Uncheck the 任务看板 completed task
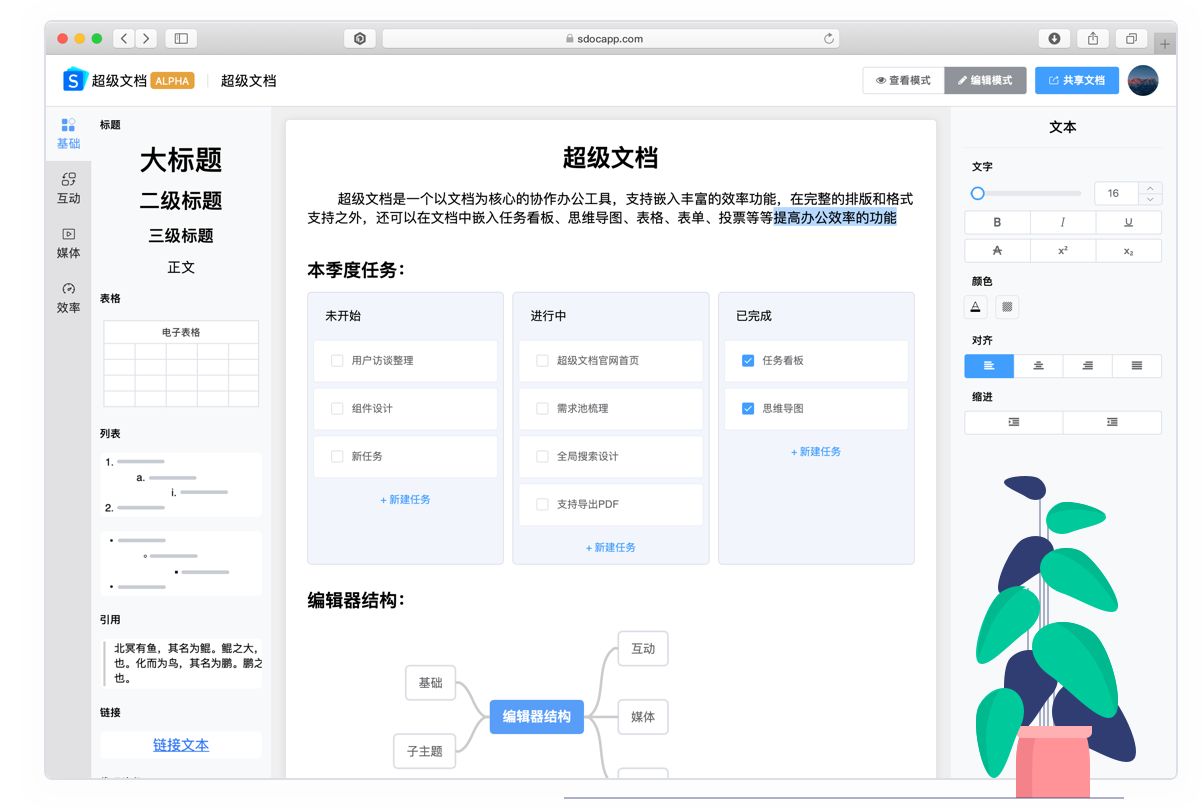Image resolution: width=1202 pixels, height=808 pixels. tap(748, 361)
